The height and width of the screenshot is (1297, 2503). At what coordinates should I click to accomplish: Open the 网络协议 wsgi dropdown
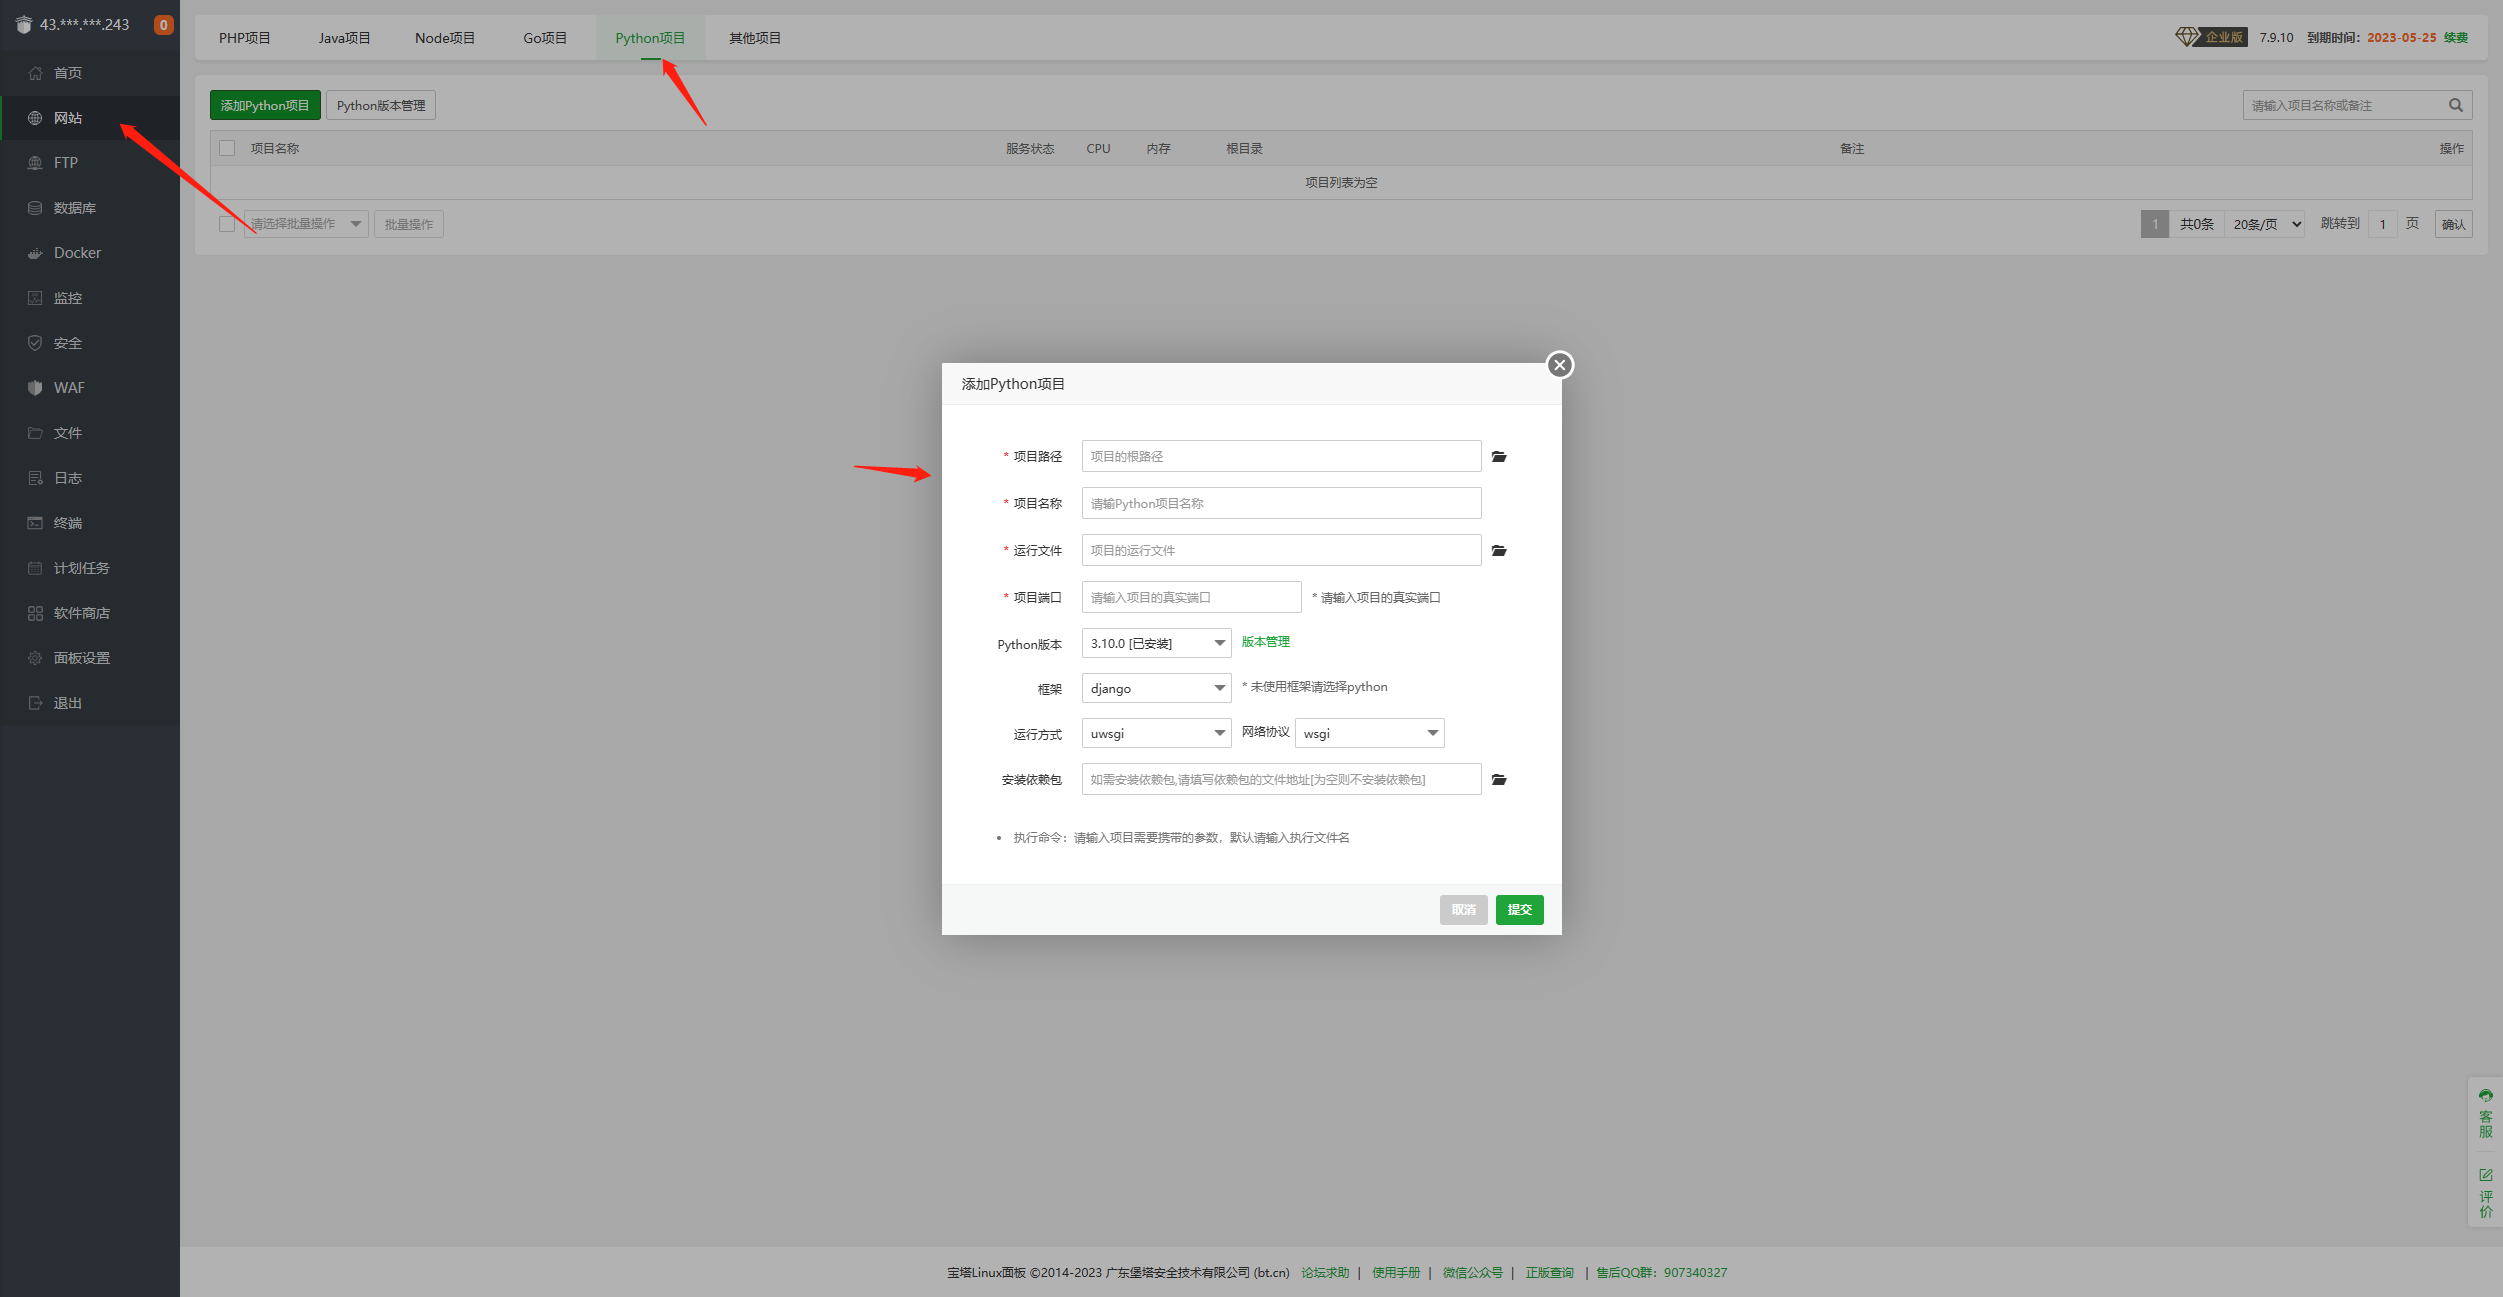[1369, 733]
